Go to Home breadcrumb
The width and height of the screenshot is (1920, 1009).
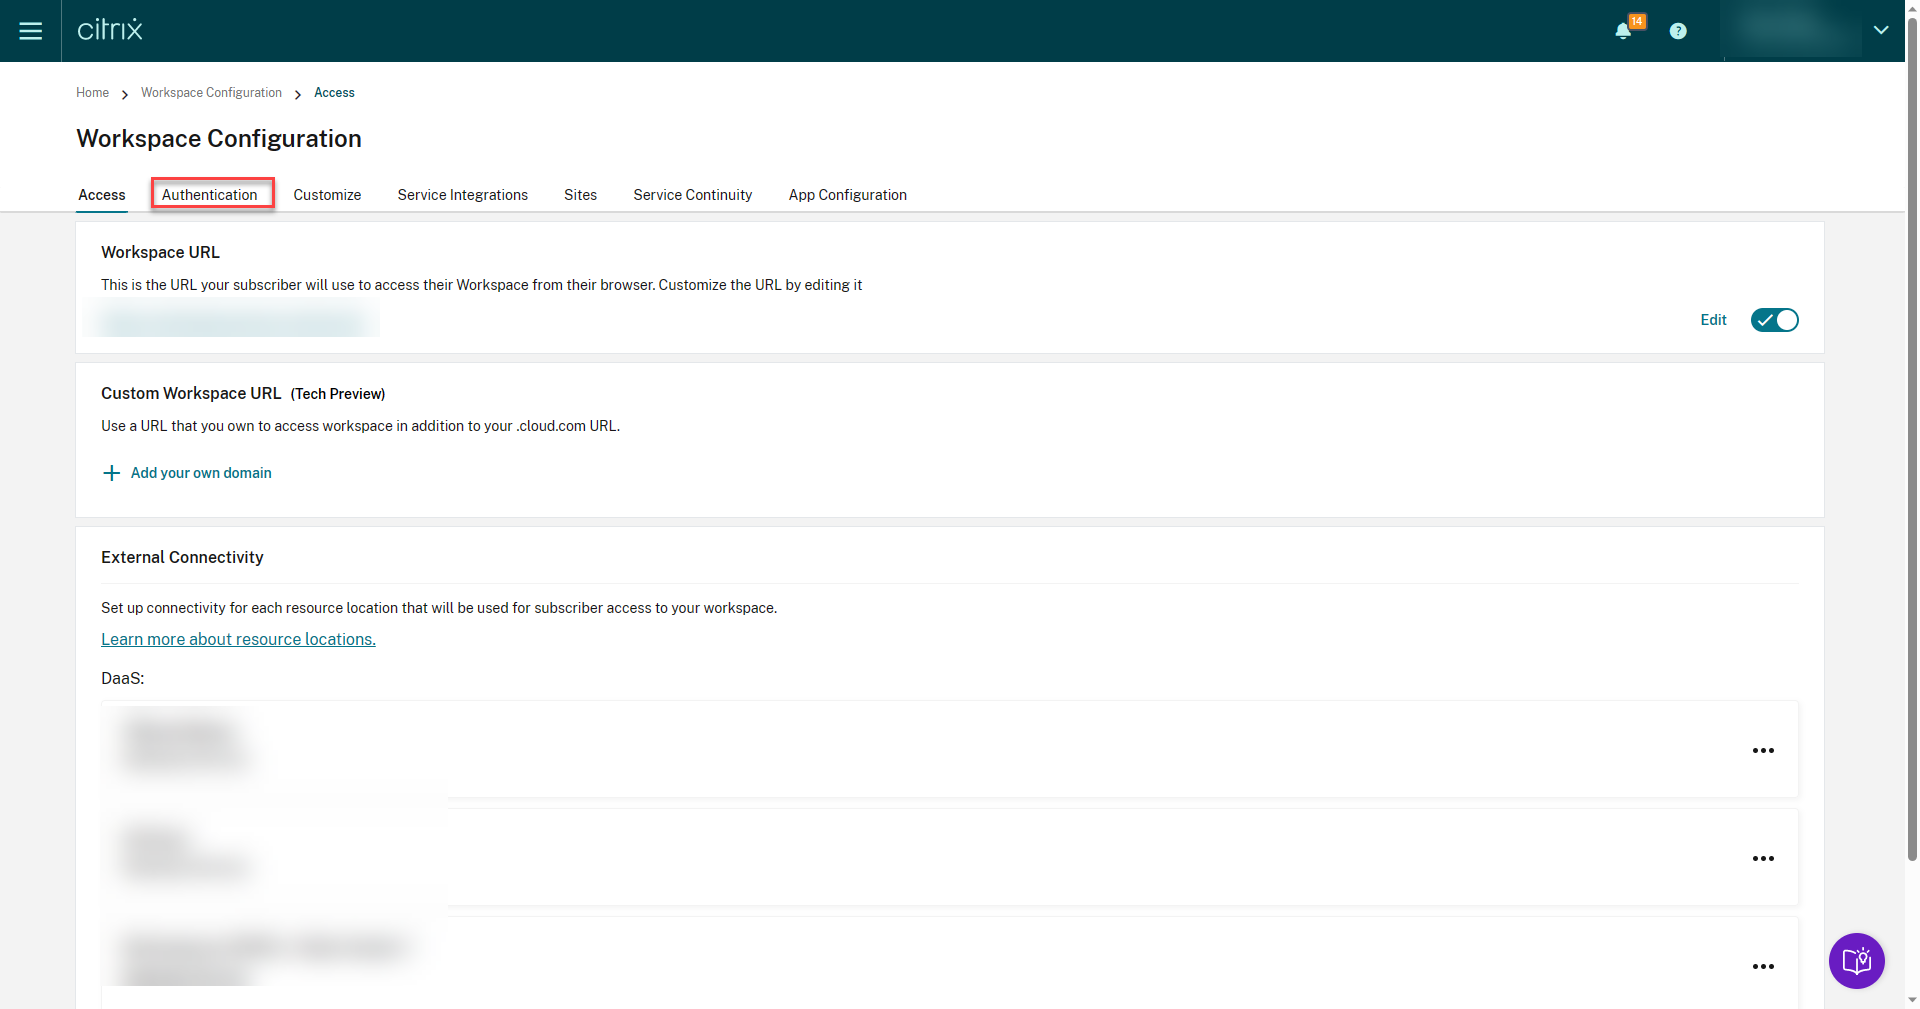92,93
